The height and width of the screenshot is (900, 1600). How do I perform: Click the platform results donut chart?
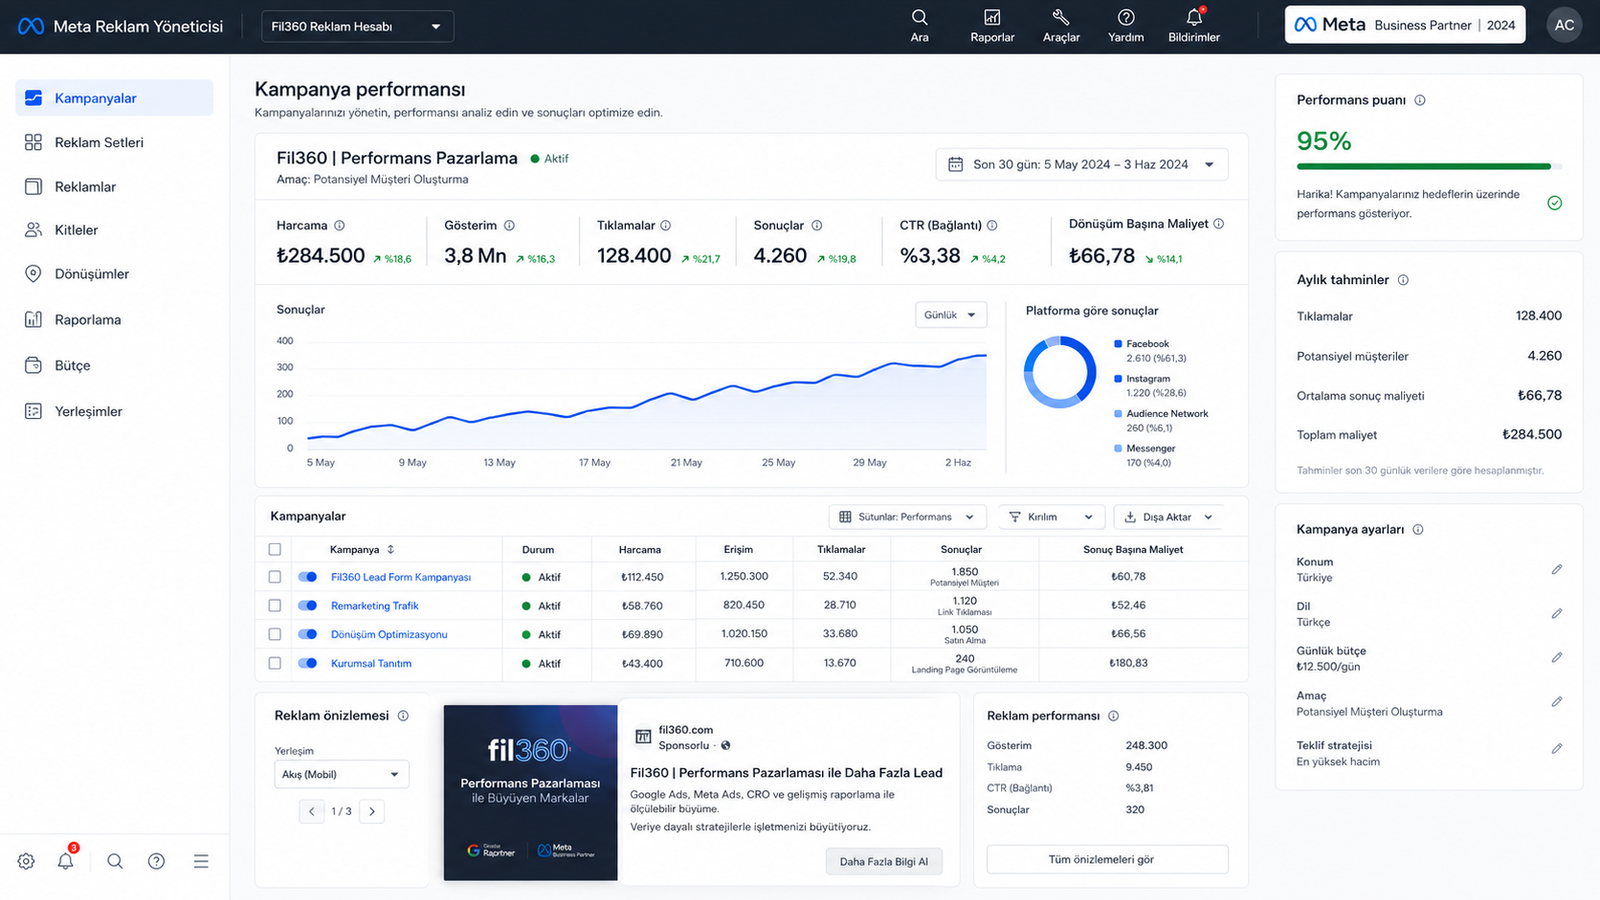click(x=1060, y=372)
